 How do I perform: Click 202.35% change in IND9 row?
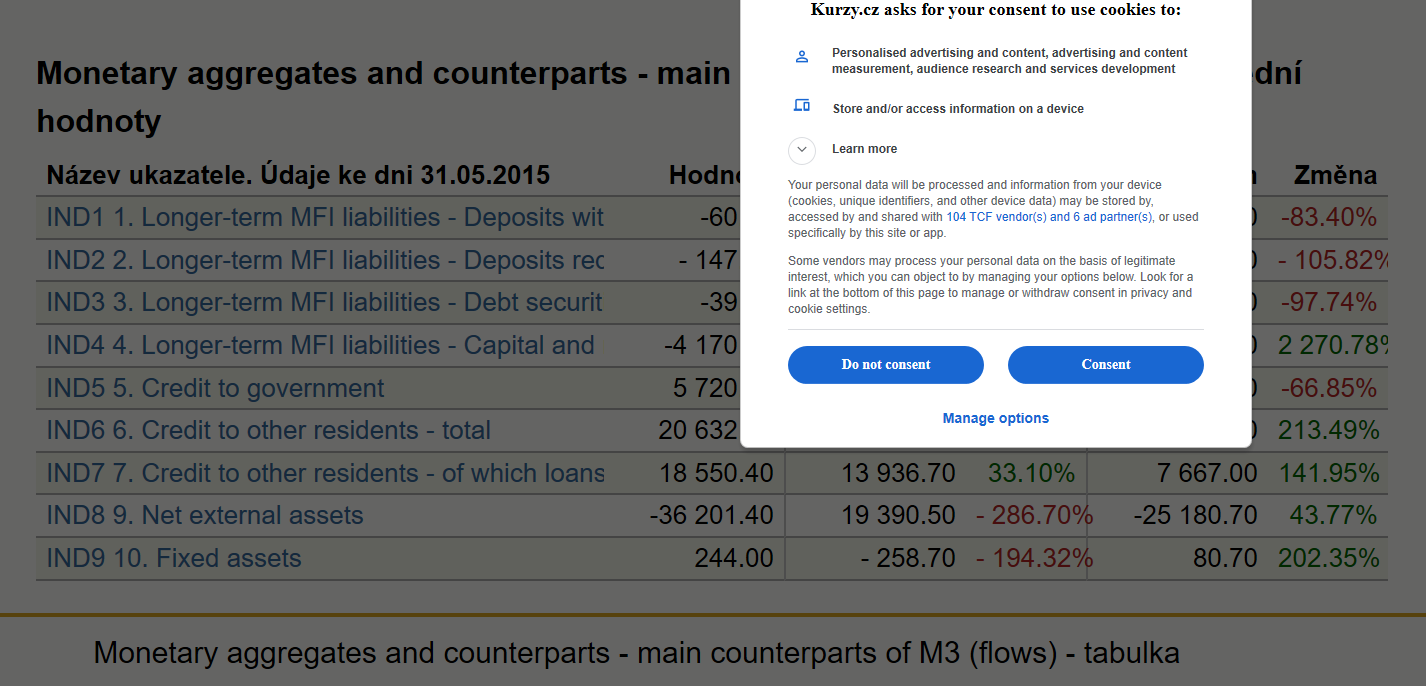[1329, 558]
